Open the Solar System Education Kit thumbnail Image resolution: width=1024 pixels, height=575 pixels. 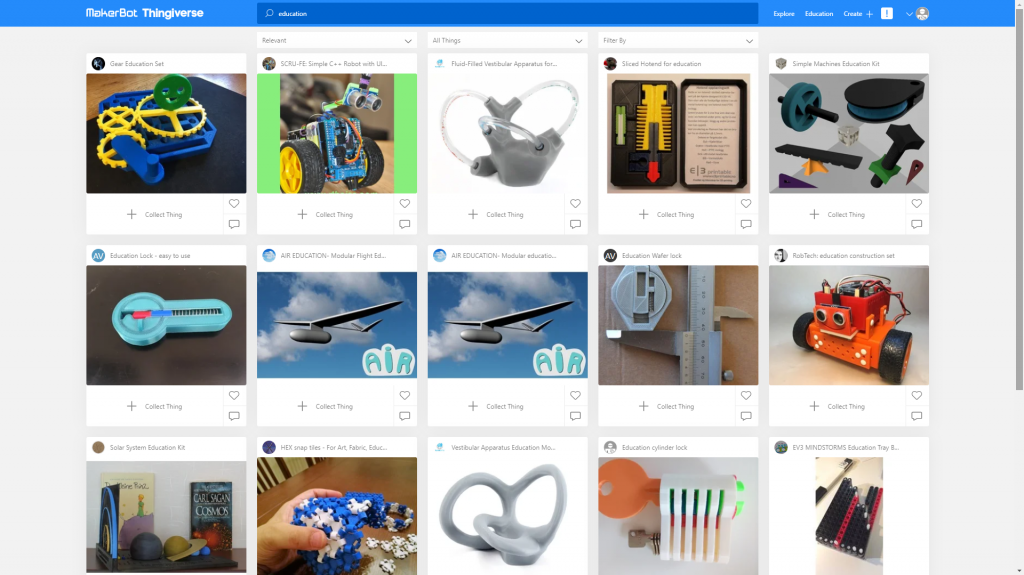pos(166,516)
